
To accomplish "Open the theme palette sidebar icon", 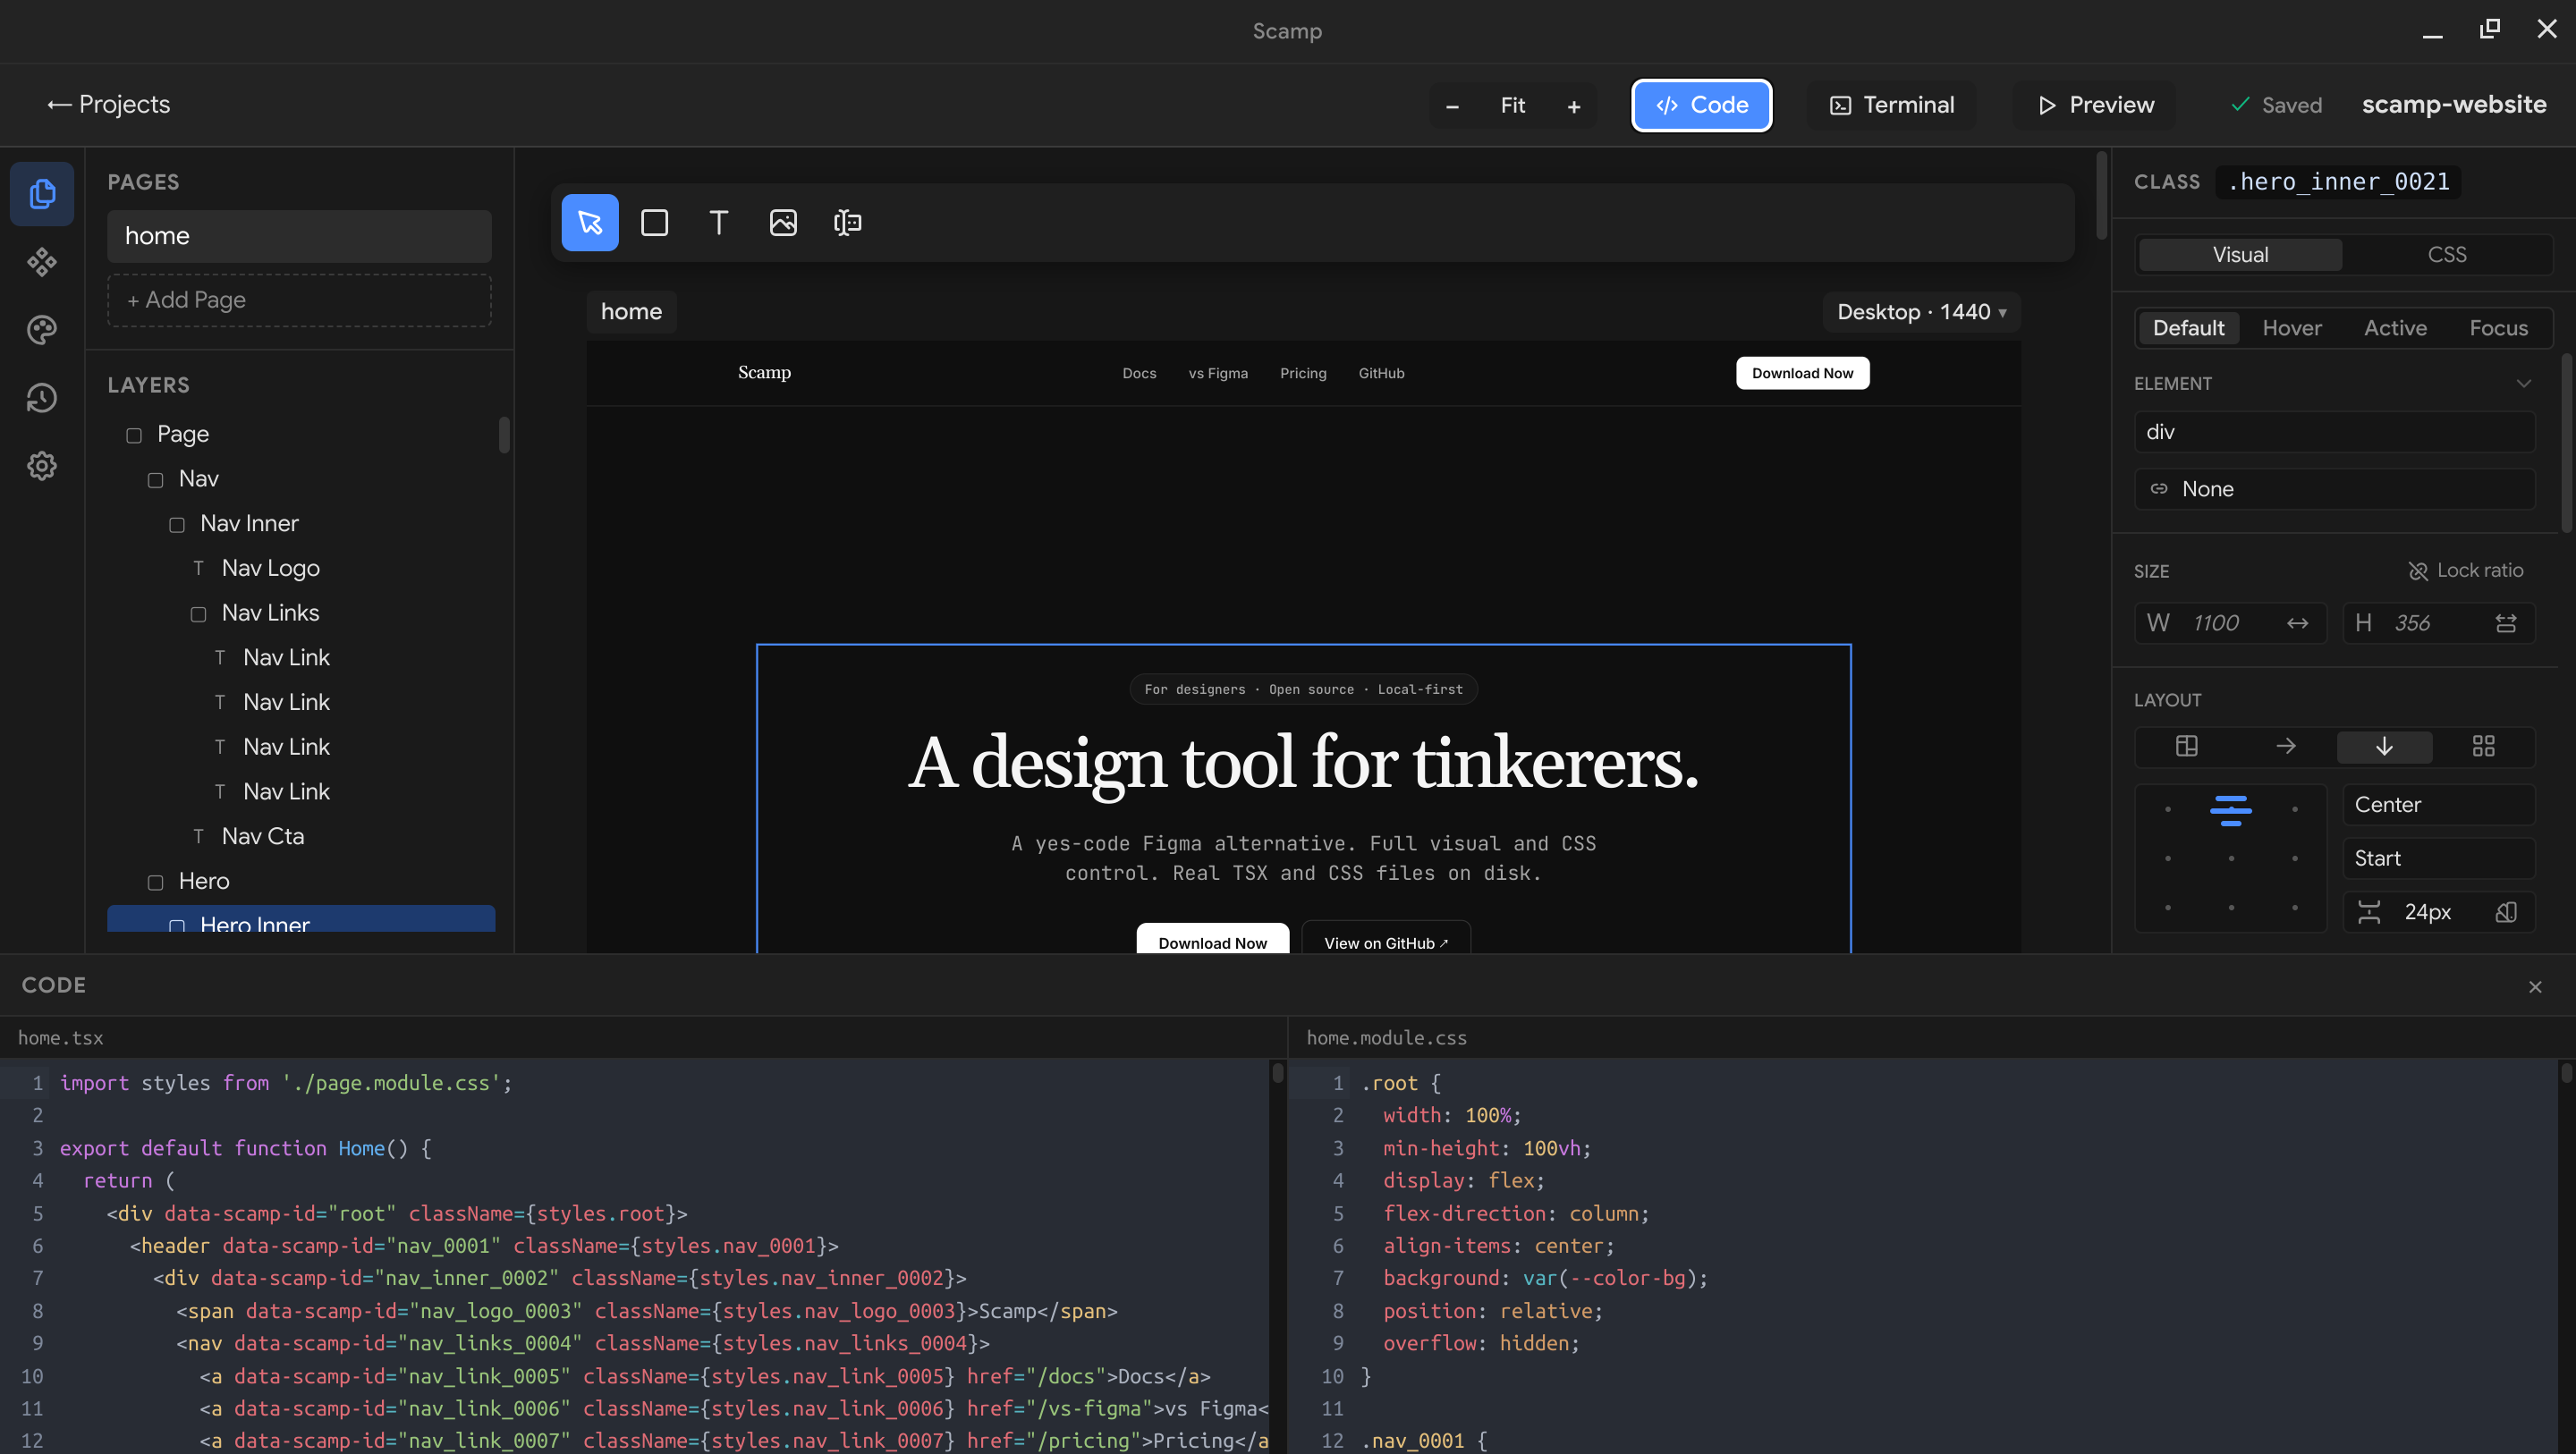I will tap(42, 330).
